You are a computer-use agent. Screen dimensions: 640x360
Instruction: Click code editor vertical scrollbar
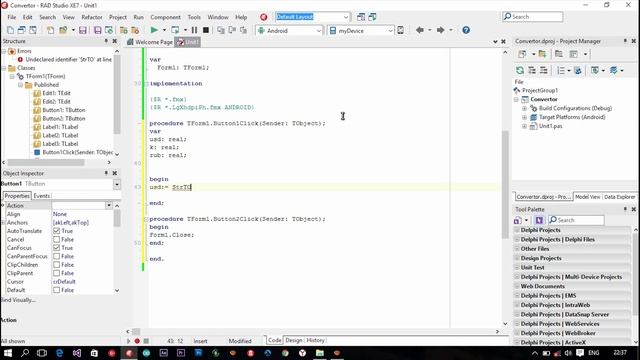(x=505, y=188)
